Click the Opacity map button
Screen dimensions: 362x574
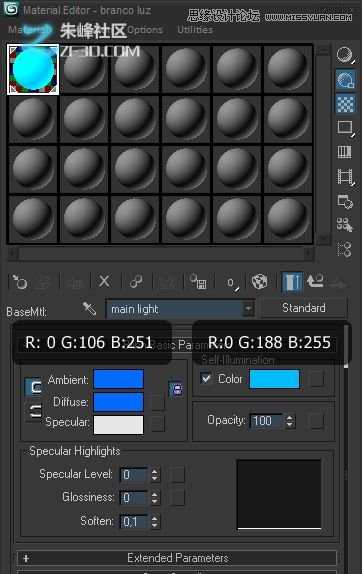tap(317, 421)
